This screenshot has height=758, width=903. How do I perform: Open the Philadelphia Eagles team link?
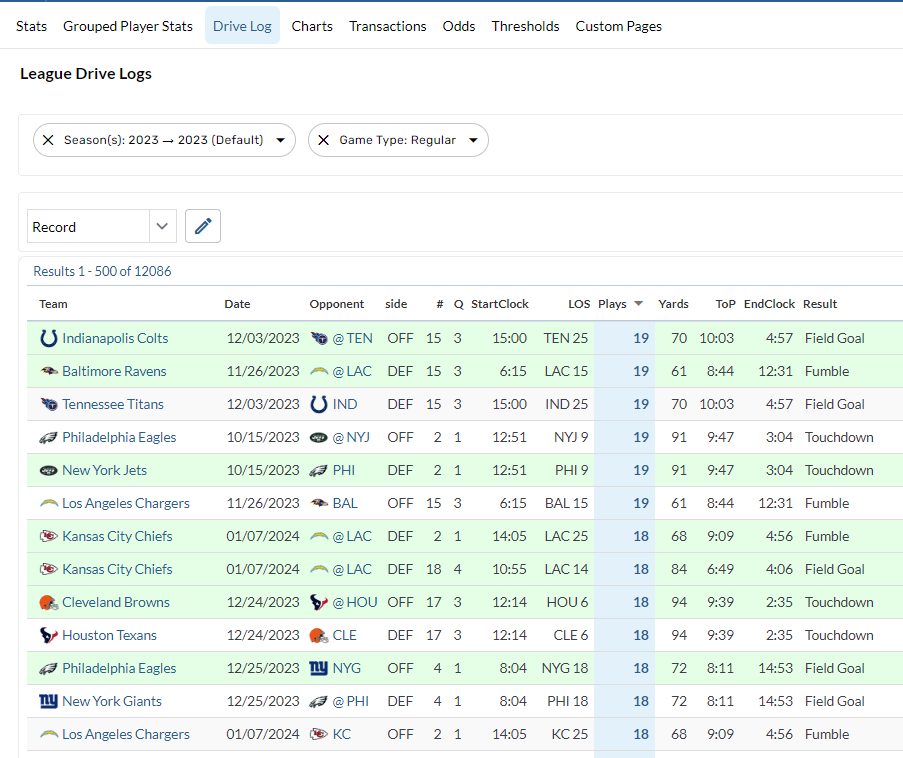[119, 437]
